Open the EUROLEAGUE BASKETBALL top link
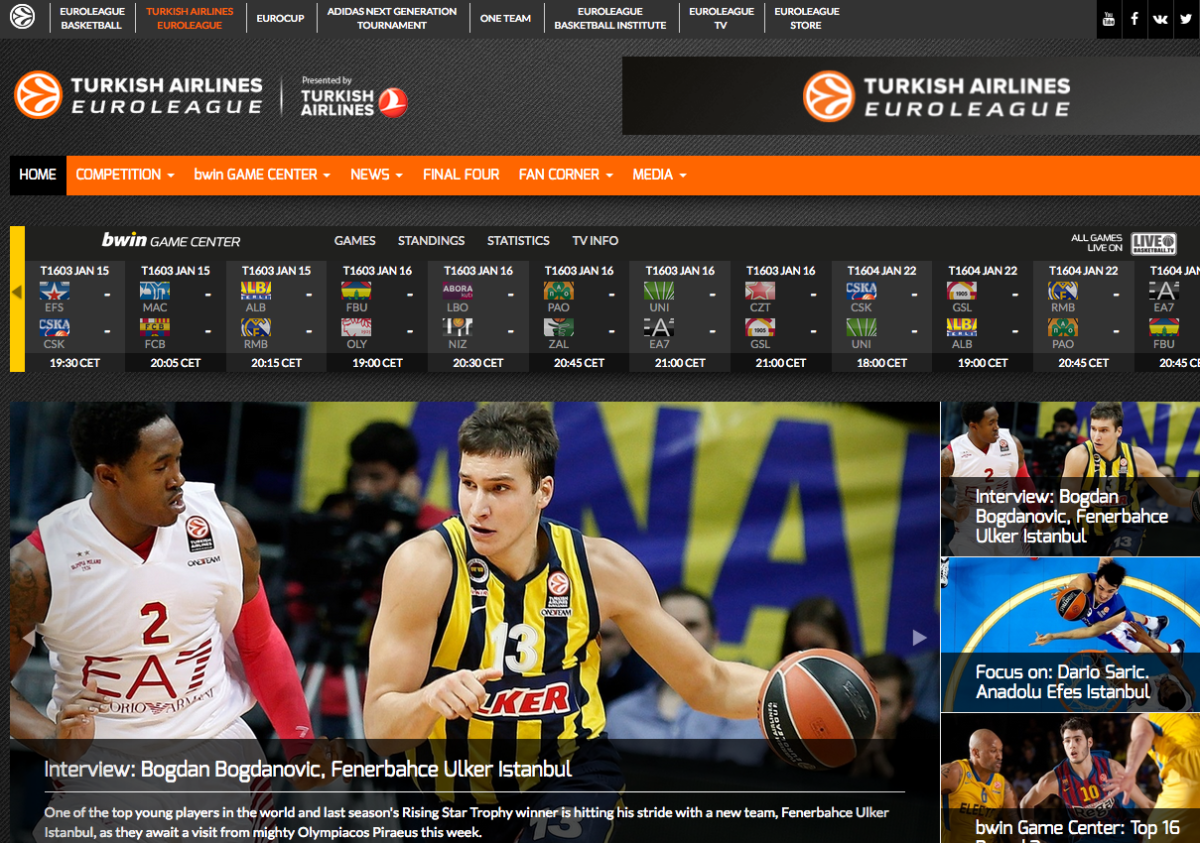1200x843 pixels. click(x=91, y=18)
